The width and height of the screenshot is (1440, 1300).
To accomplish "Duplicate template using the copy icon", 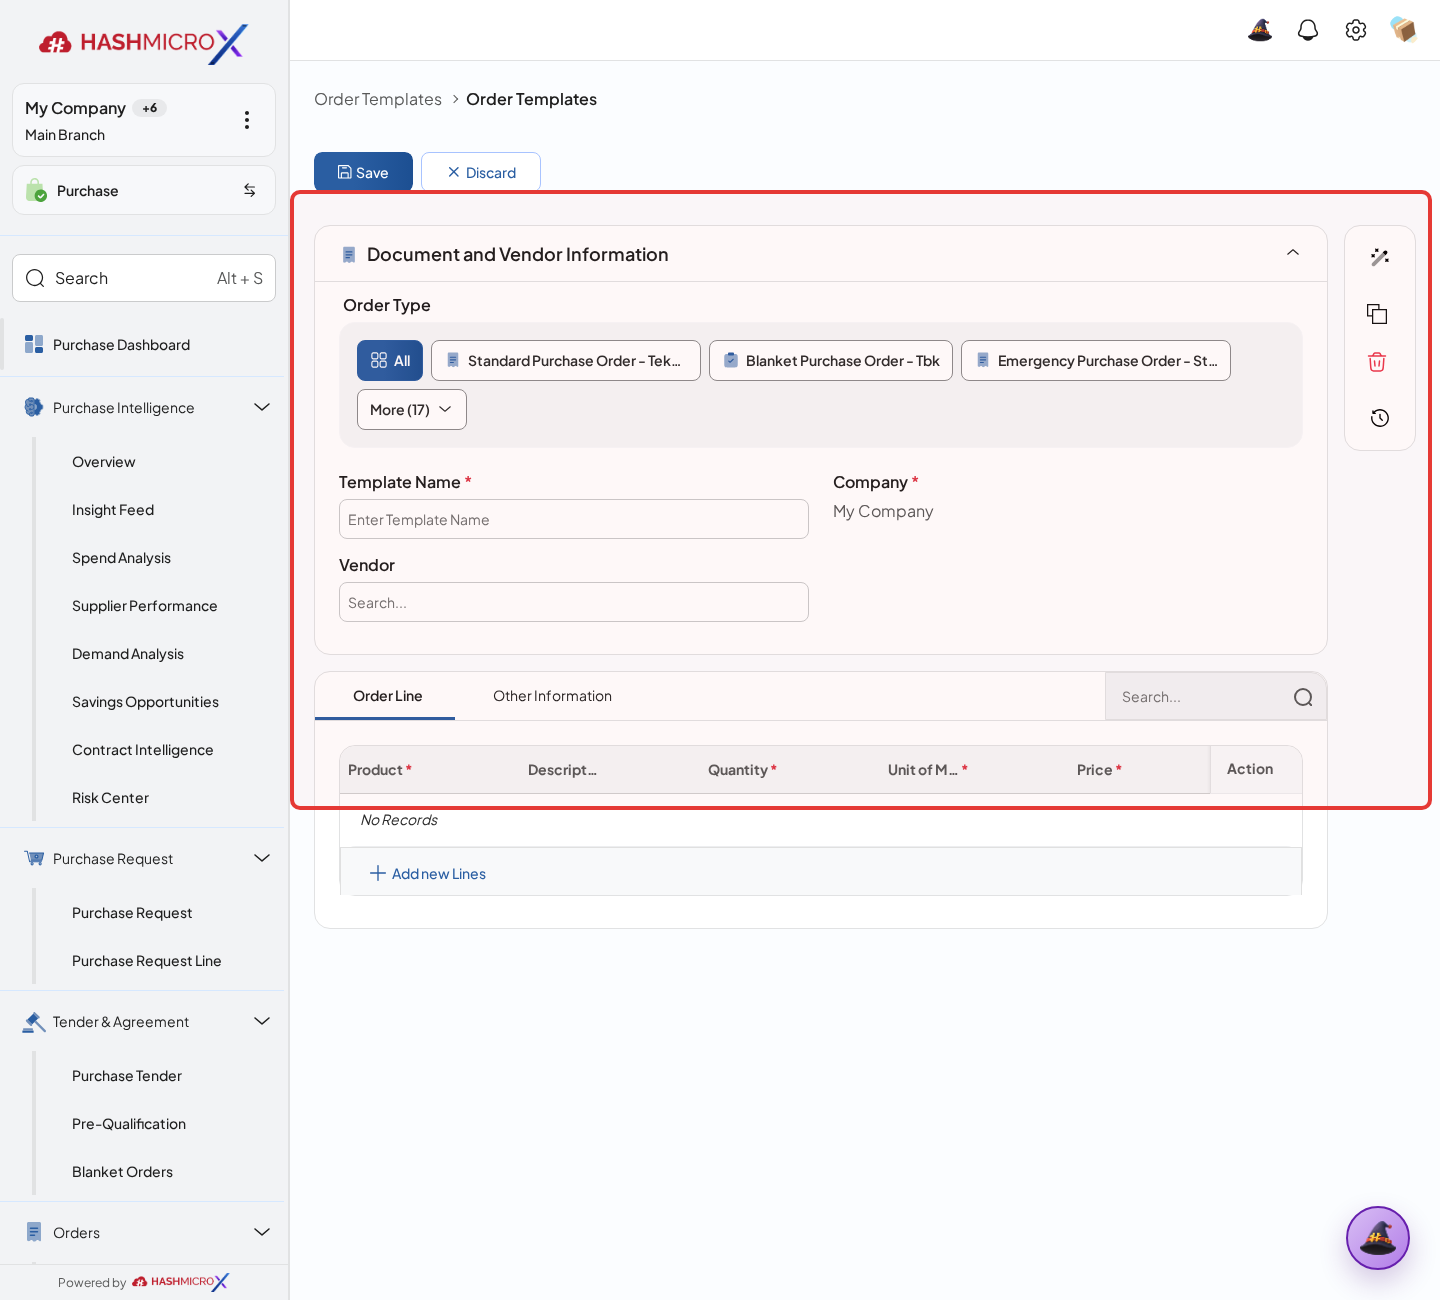I will click(1377, 314).
